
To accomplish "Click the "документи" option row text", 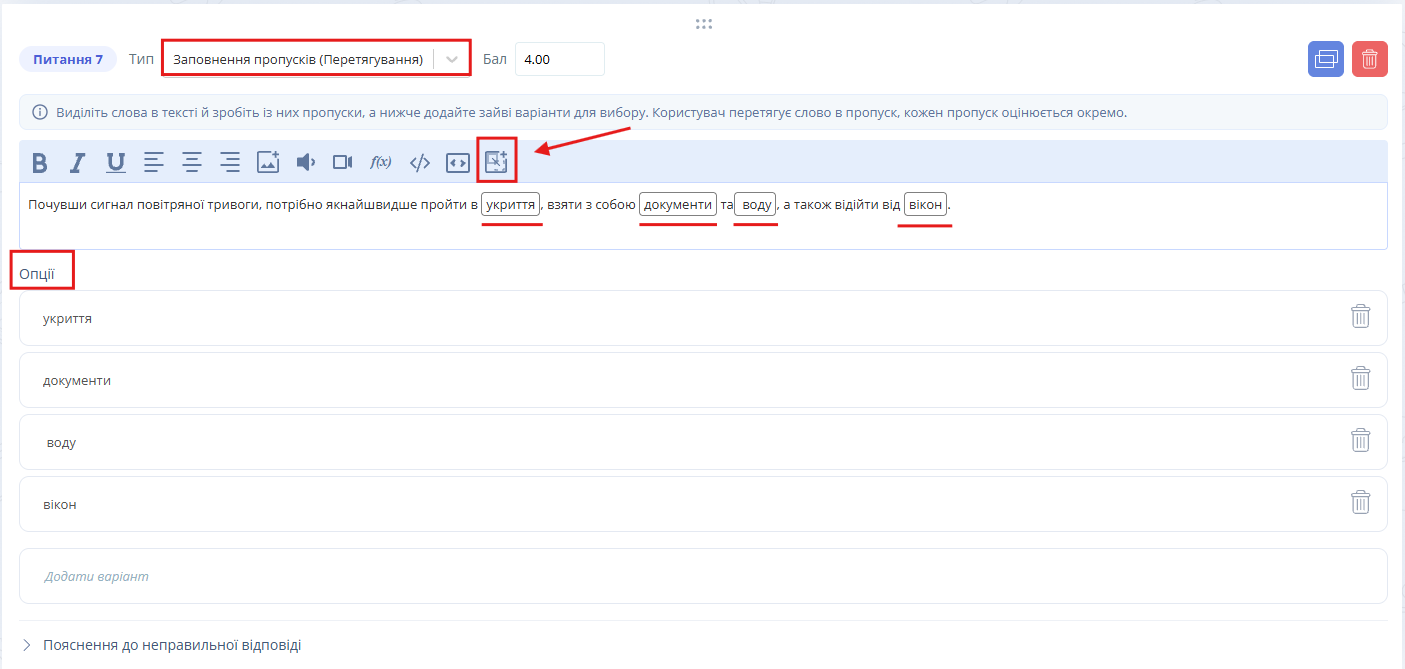I will [x=77, y=380].
